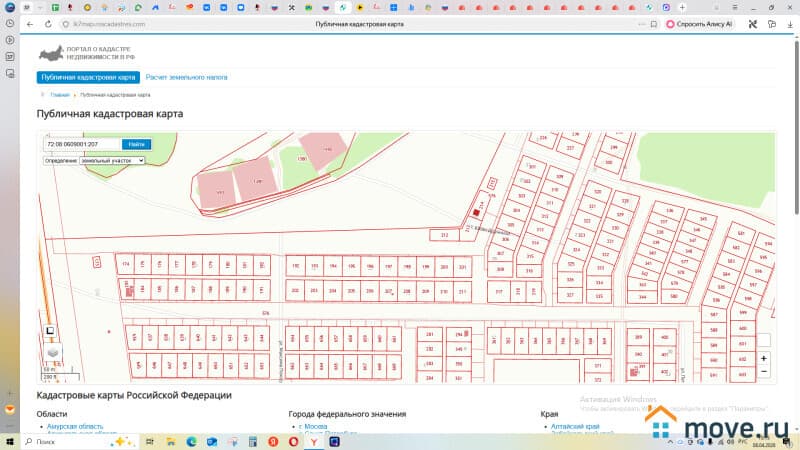Switch to Публичная кадастровая карта tab
Image resolution: width=800 pixels, height=450 pixels.
[88, 77]
